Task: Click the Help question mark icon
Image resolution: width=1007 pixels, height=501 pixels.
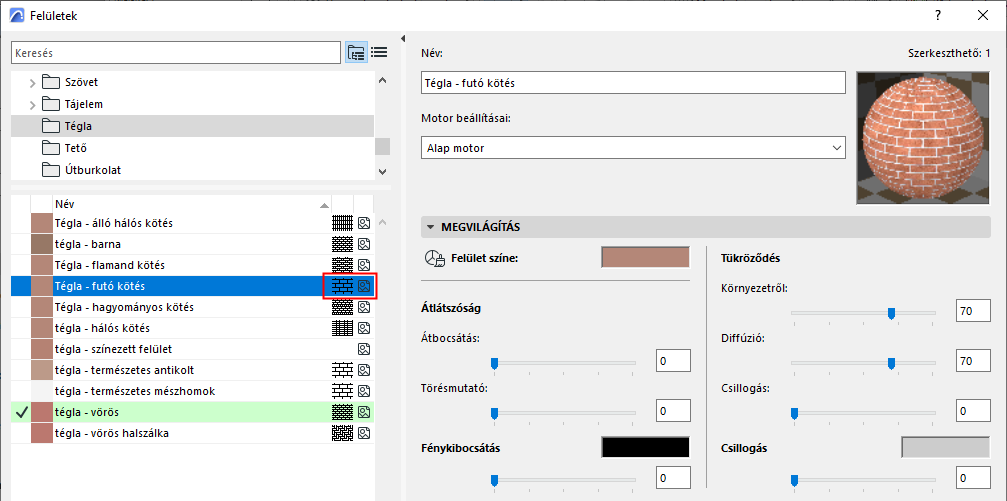Action: point(938,16)
